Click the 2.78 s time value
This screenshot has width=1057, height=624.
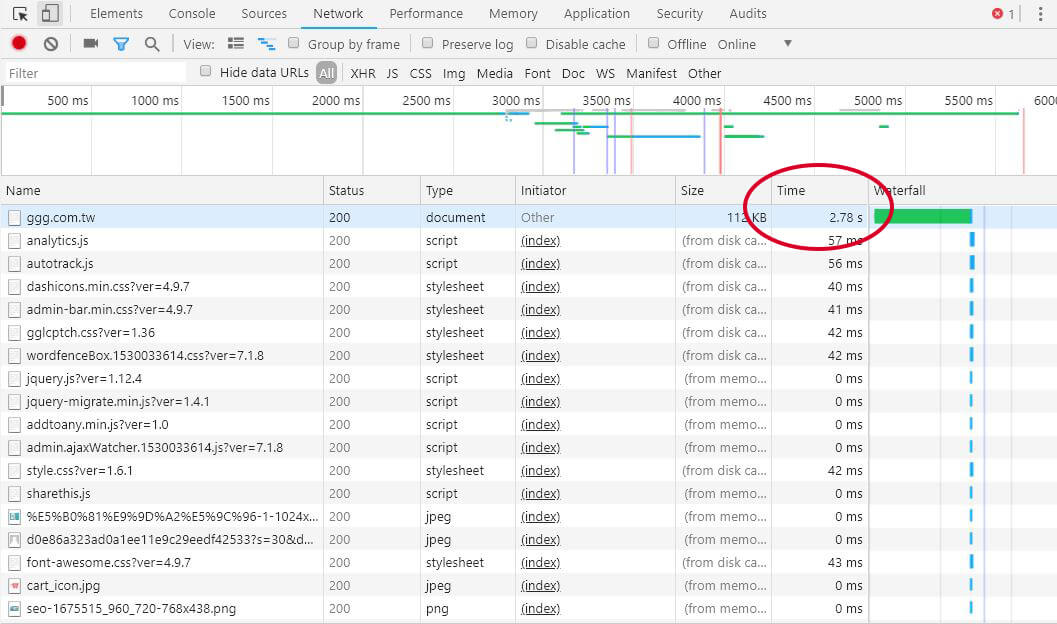(845, 218)
